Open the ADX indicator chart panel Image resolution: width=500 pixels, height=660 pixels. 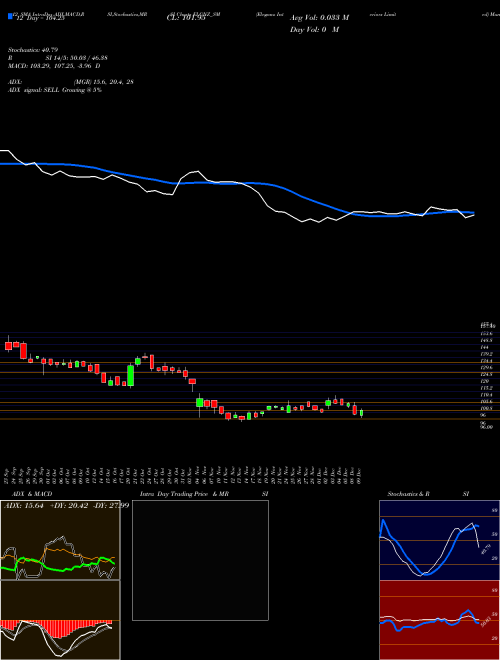(60, 540)
